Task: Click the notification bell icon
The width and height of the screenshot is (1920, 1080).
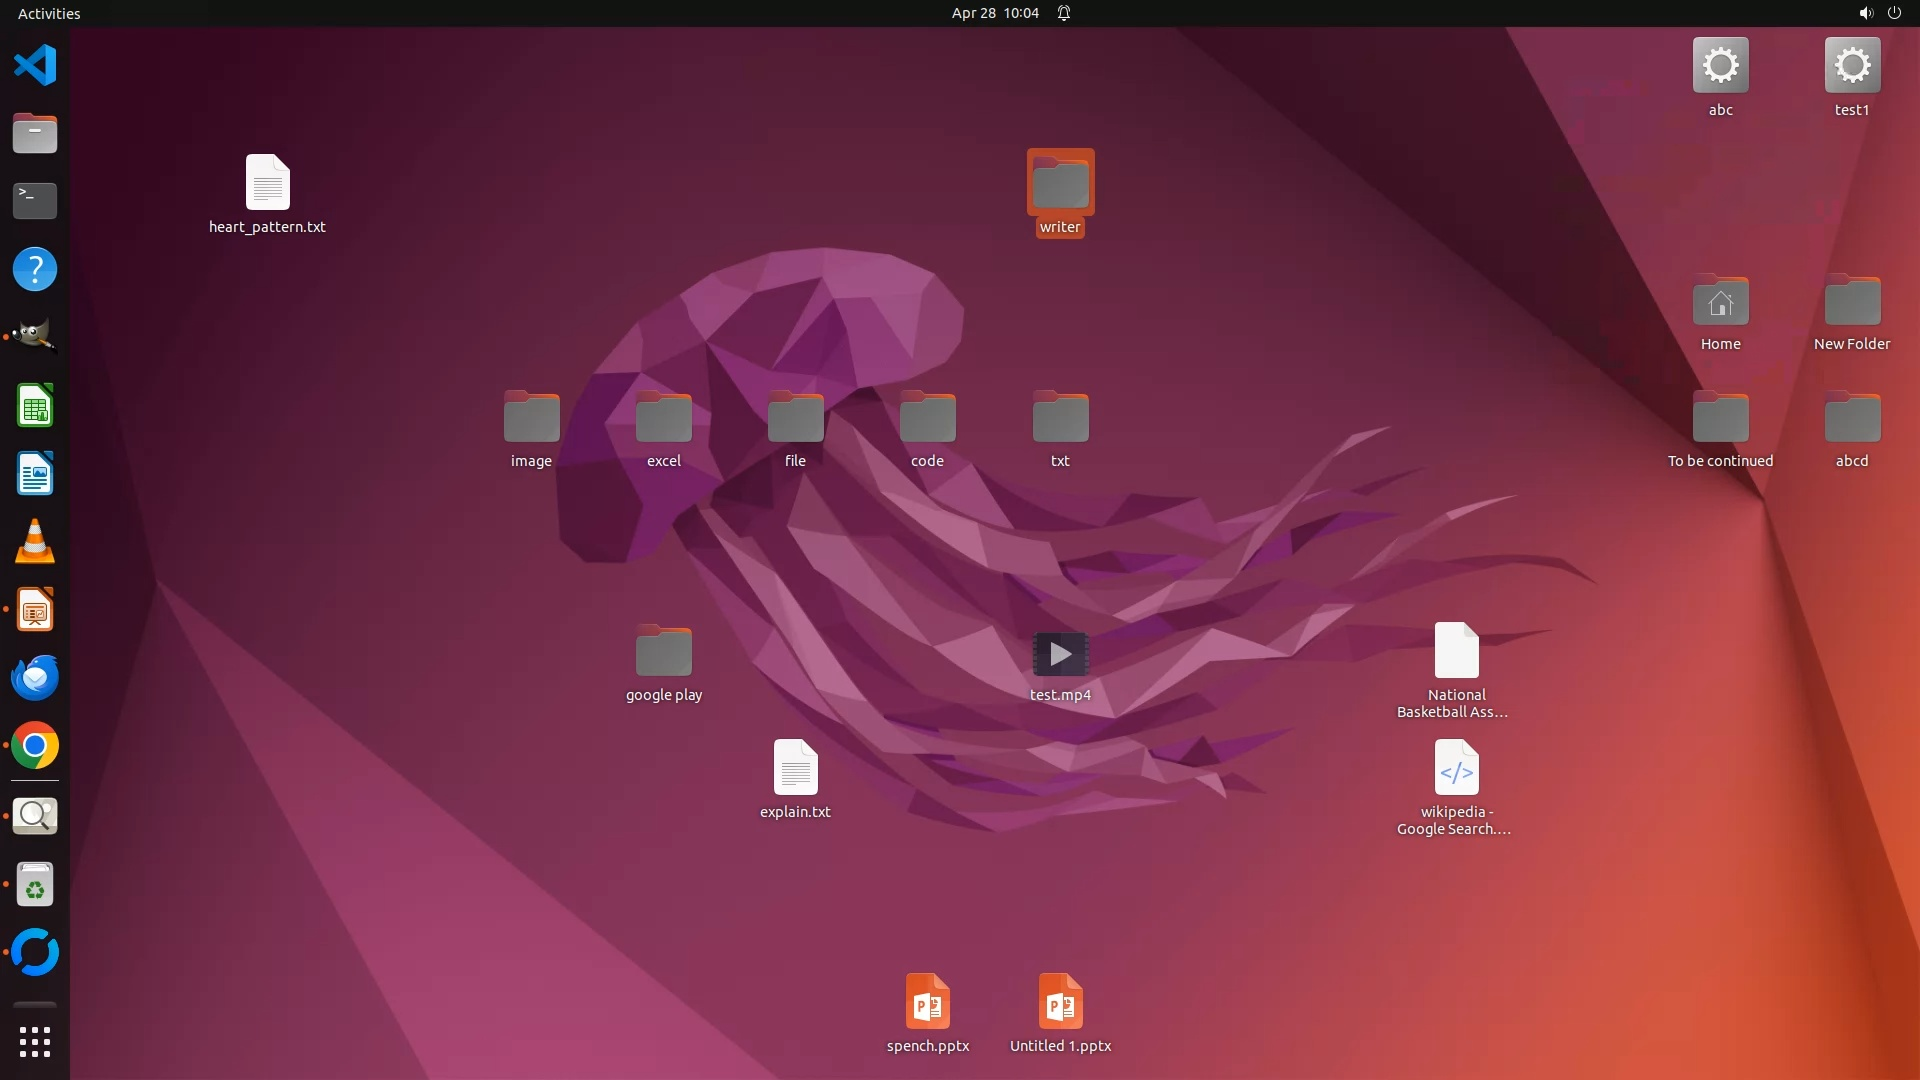Action: pos(1064,13)
